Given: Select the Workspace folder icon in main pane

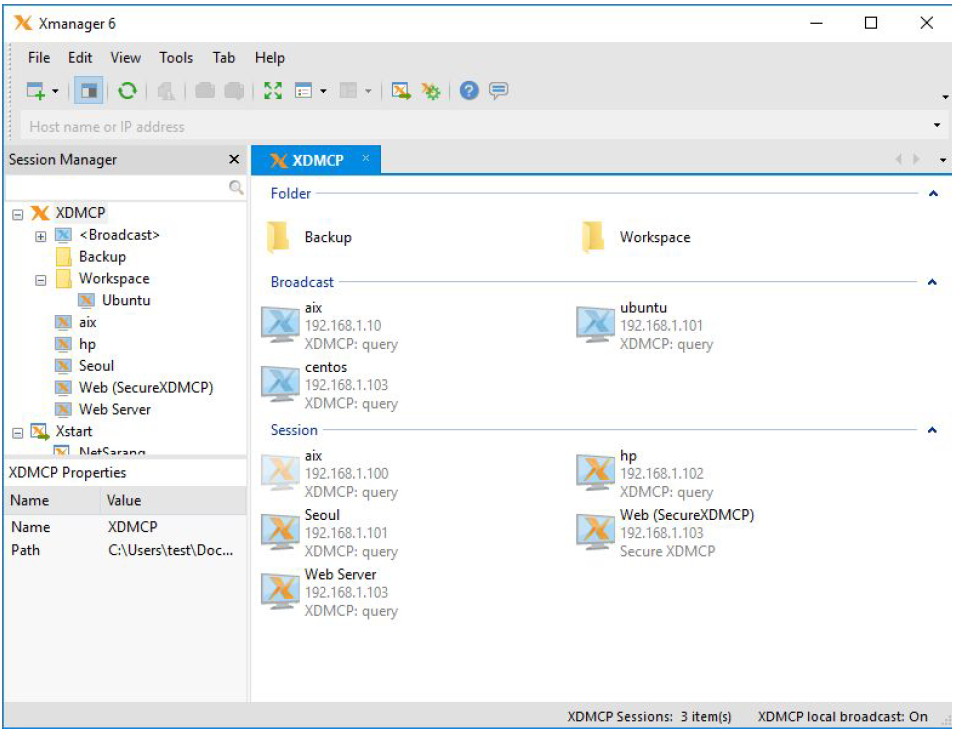Looking at the screenshot, I should [593, 236].
